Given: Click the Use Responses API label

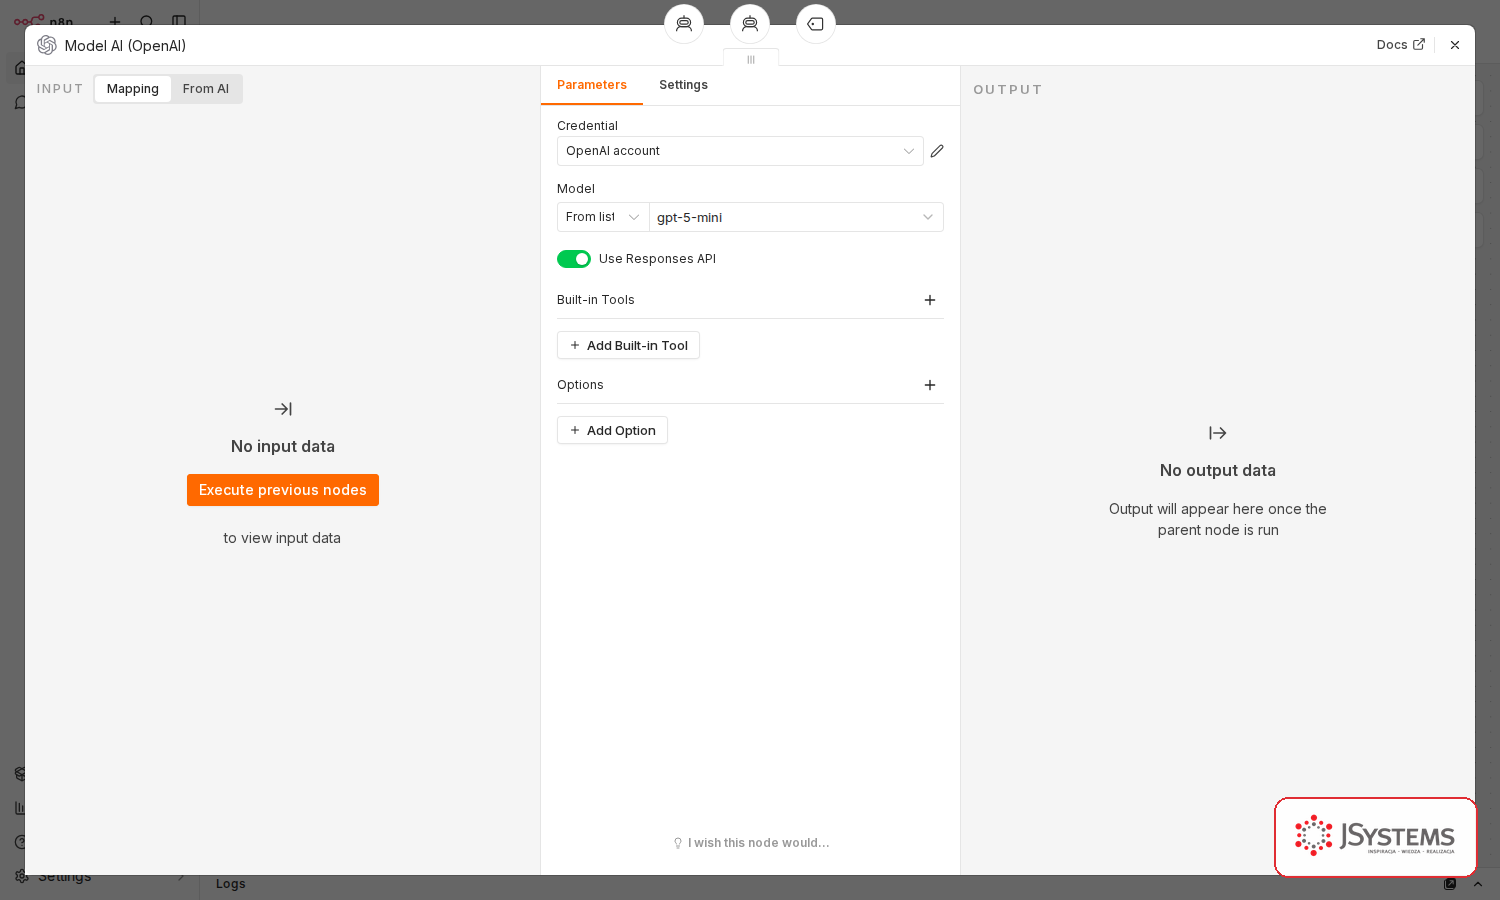Looking at the screenshot, I should tap(657, 259).
